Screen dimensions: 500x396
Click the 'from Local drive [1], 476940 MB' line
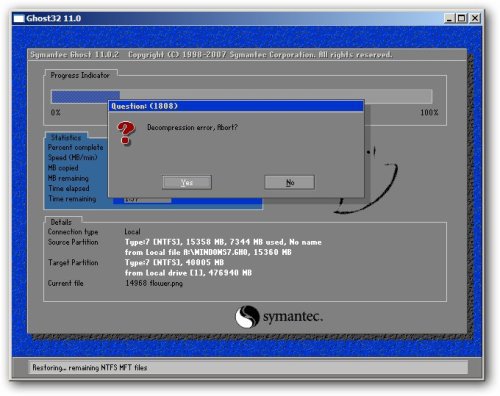pyautogui.click(x=188, y=273)
